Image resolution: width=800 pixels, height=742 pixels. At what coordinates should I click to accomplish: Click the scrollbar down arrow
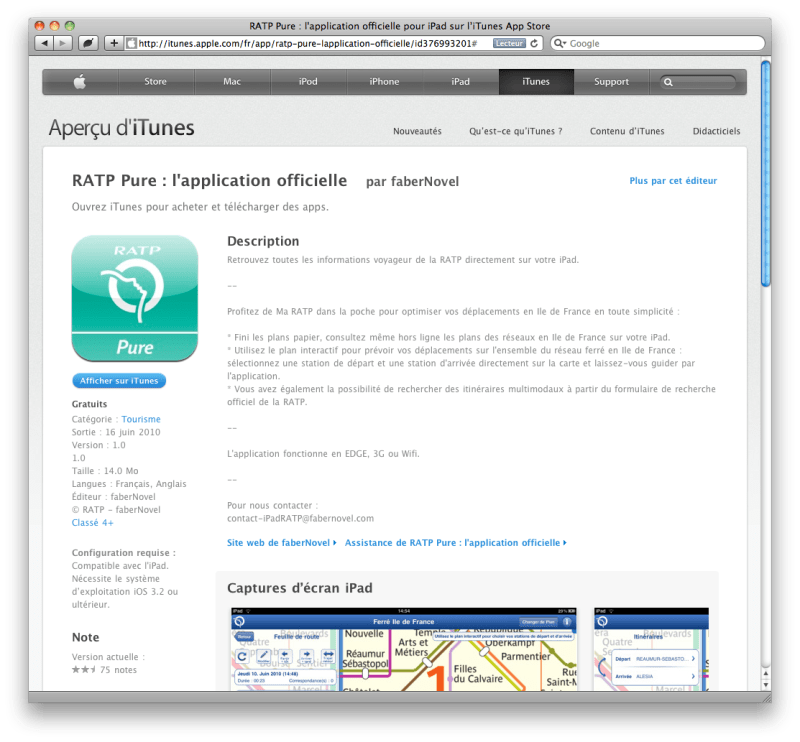[x=765, y=685]
